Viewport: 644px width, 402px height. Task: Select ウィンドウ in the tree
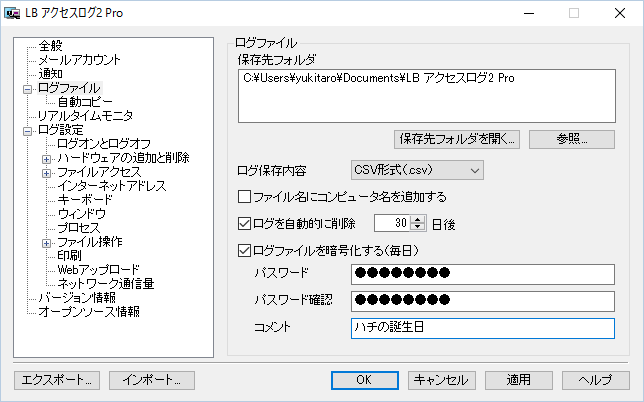click(82, 214)
